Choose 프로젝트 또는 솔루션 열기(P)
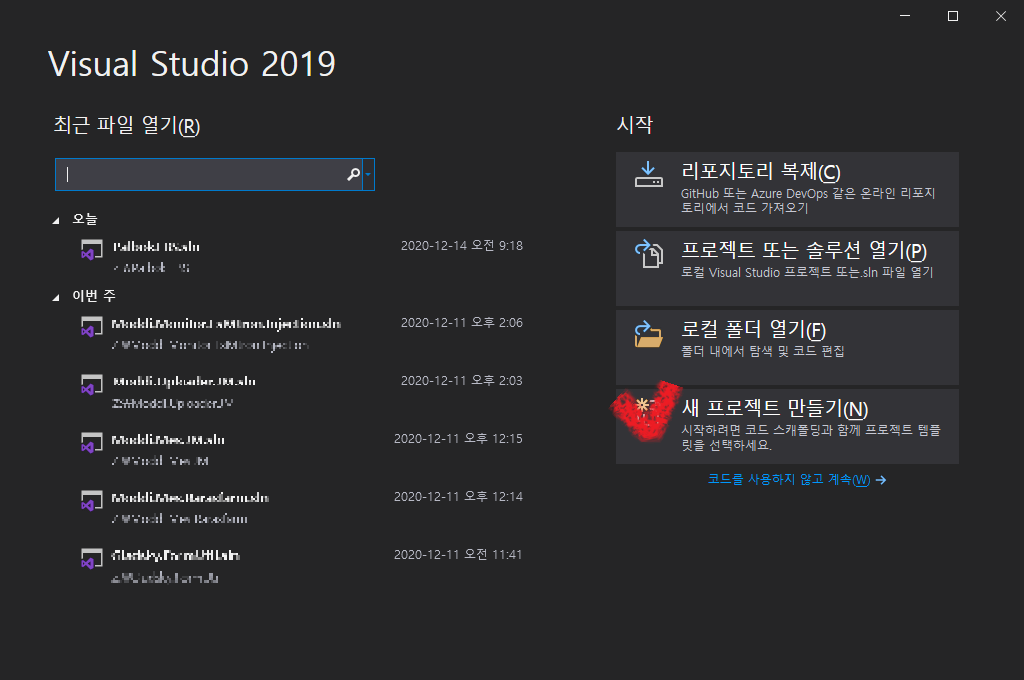This screenshot has width=1024, height=680. pos(787,268)
